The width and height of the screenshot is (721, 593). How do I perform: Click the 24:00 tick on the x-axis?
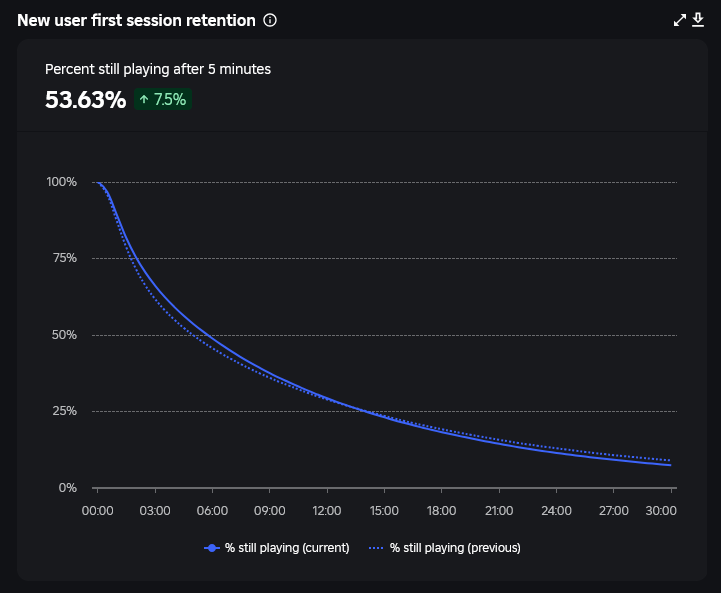tap(557, 510)
